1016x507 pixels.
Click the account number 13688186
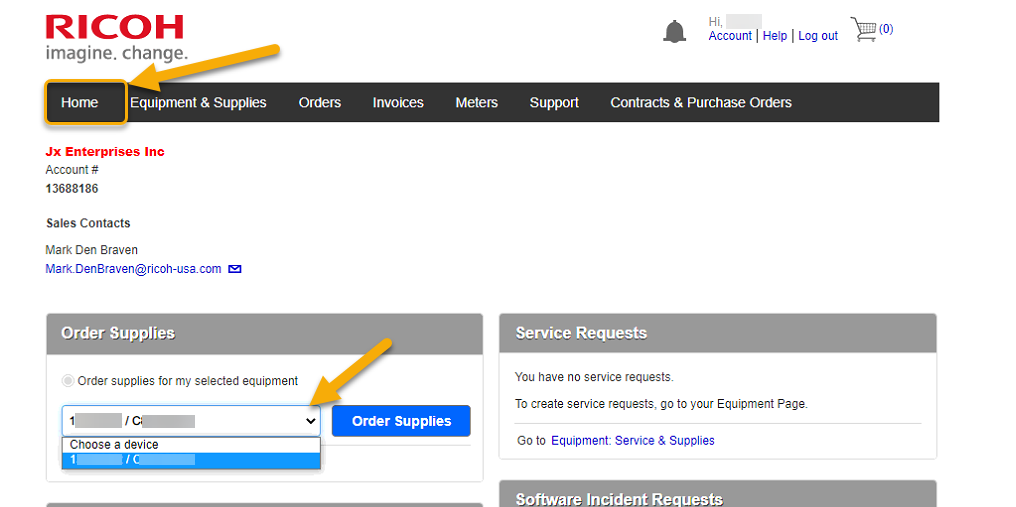coord(72,189)
